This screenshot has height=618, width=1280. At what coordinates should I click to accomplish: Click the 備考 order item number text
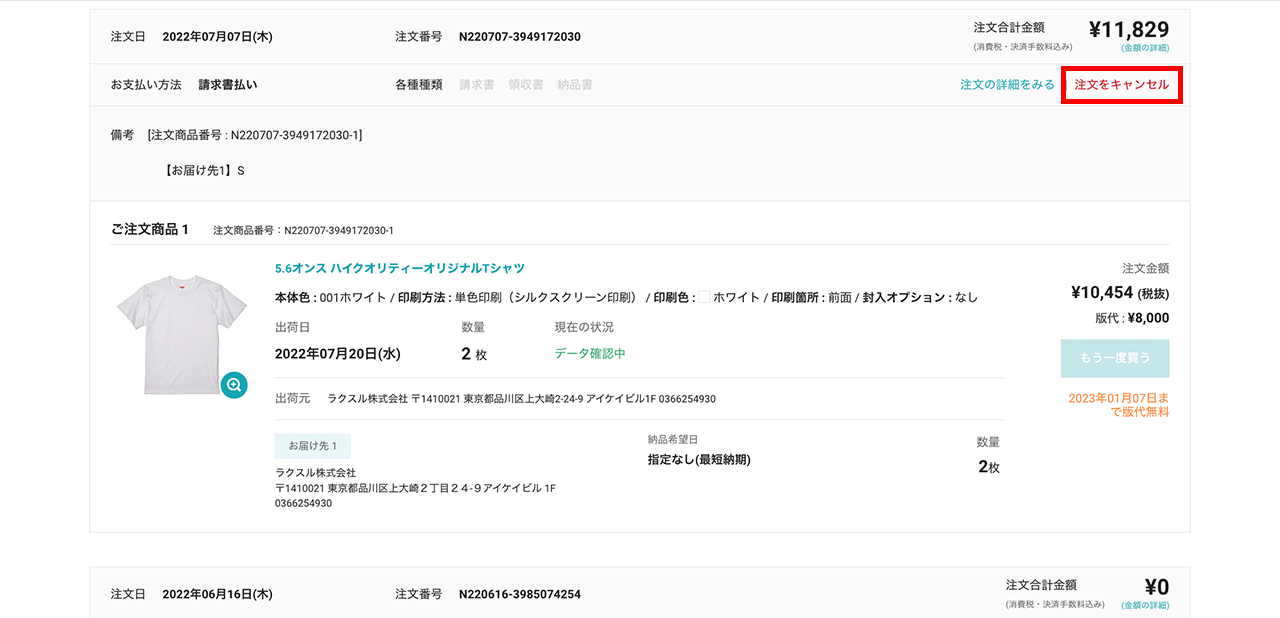pyautogui.click(x=255, y=135)
